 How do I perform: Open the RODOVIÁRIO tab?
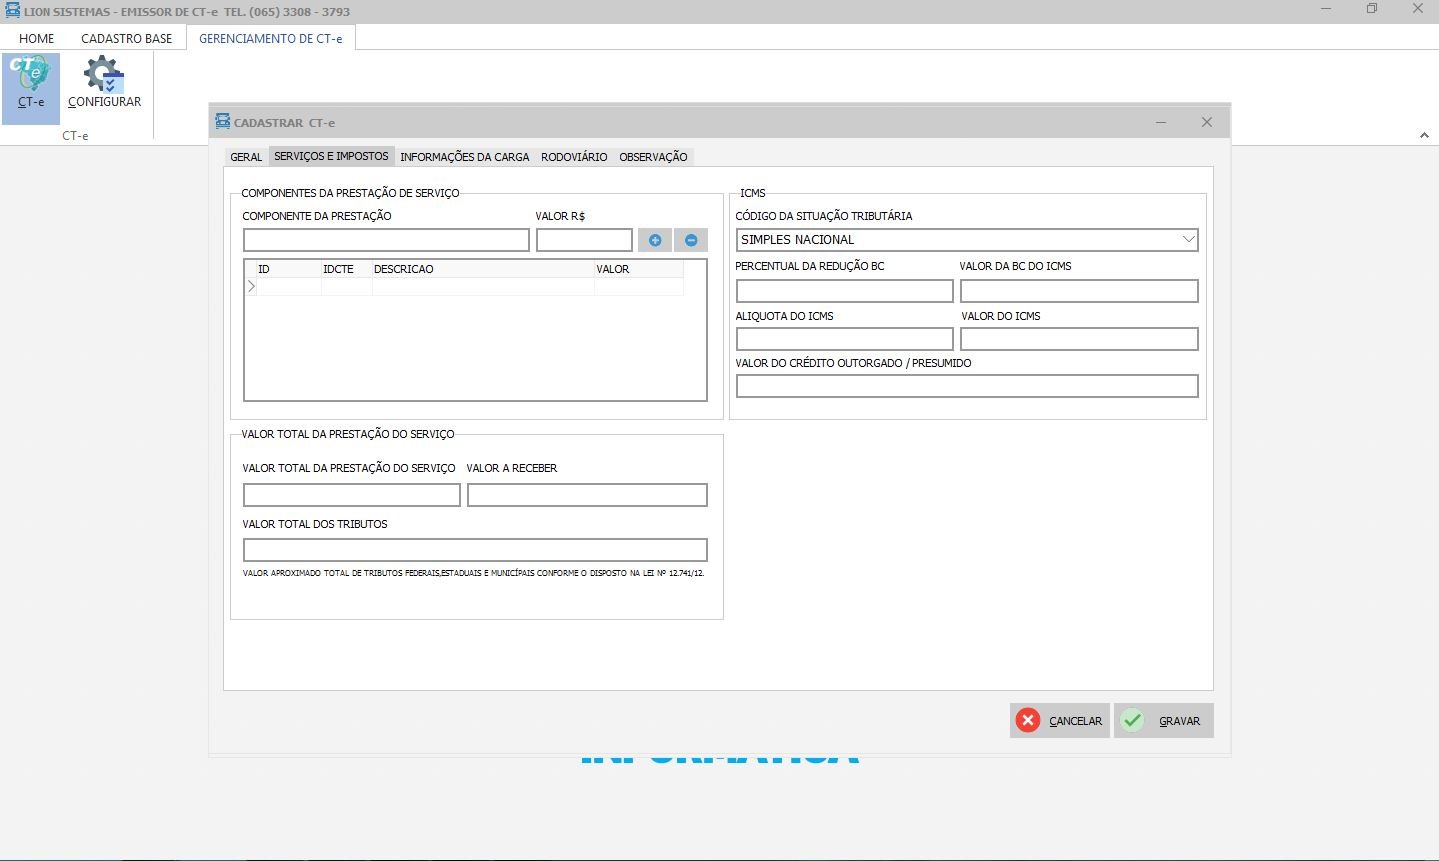click(x=574, y=157)
